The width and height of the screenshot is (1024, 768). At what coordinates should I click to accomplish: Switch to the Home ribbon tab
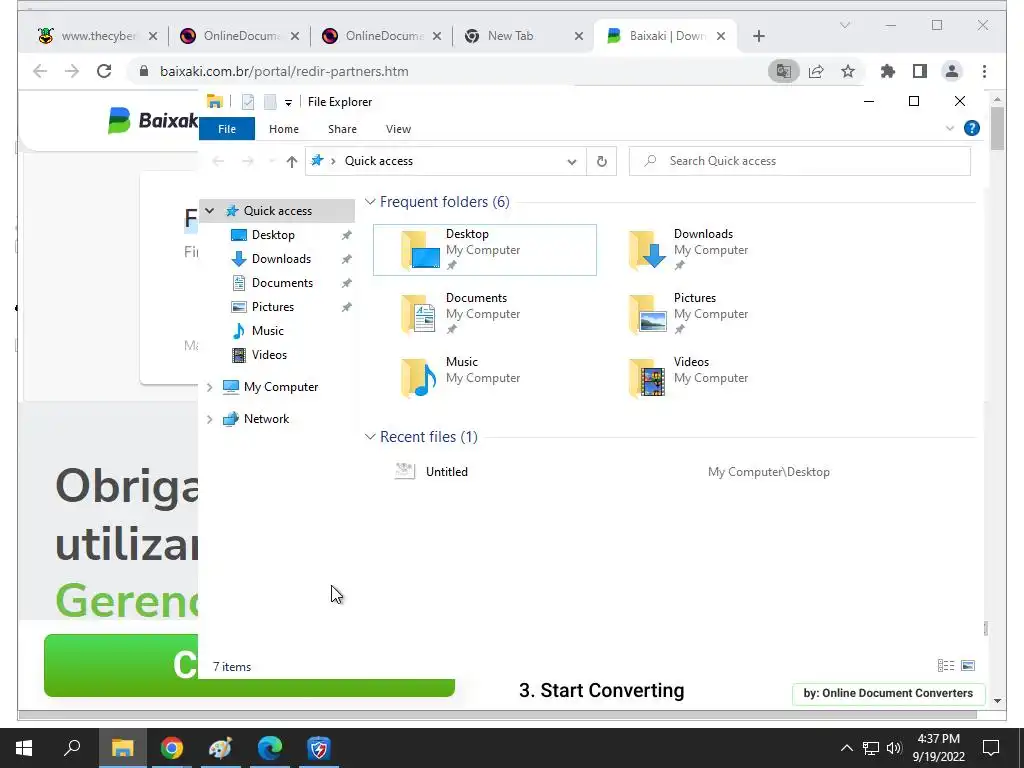click(283, 129)
